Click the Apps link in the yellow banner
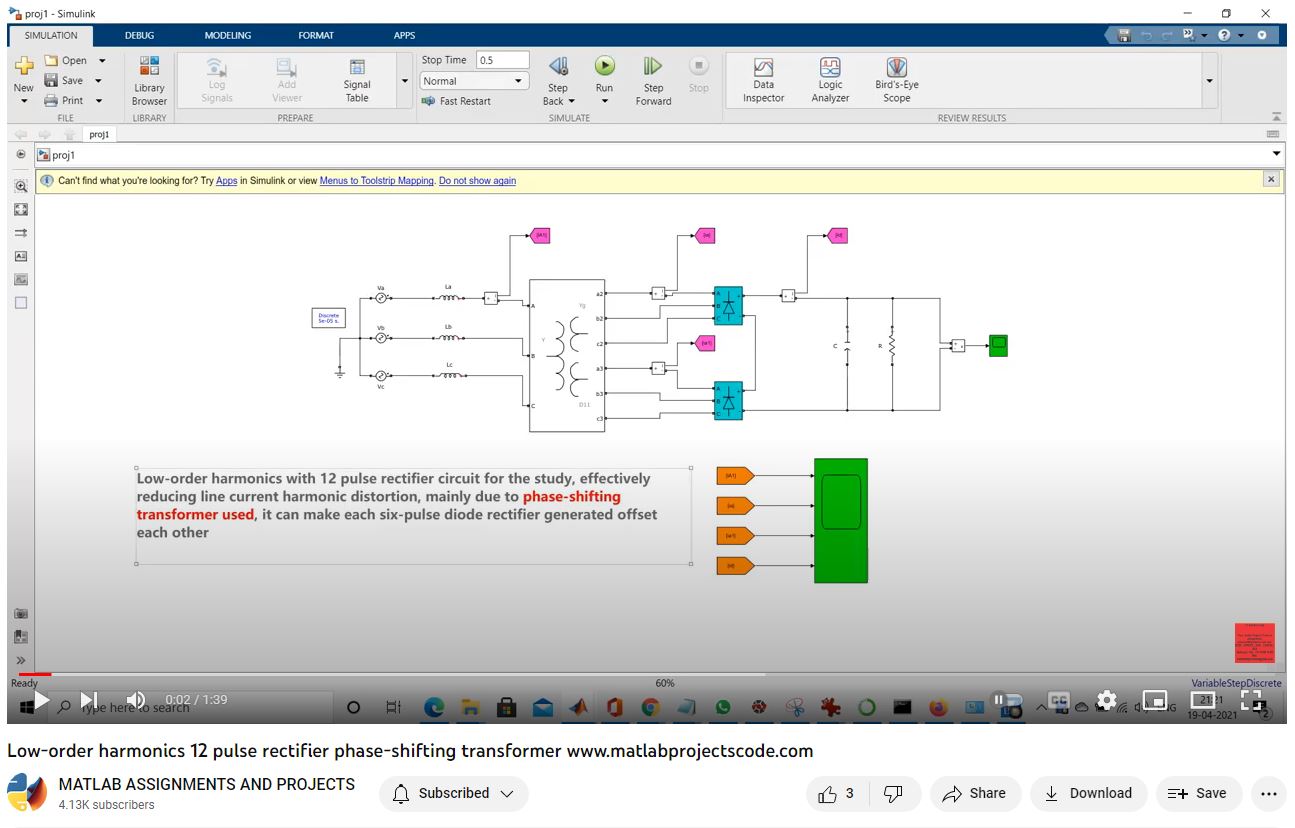 [227, 181]
